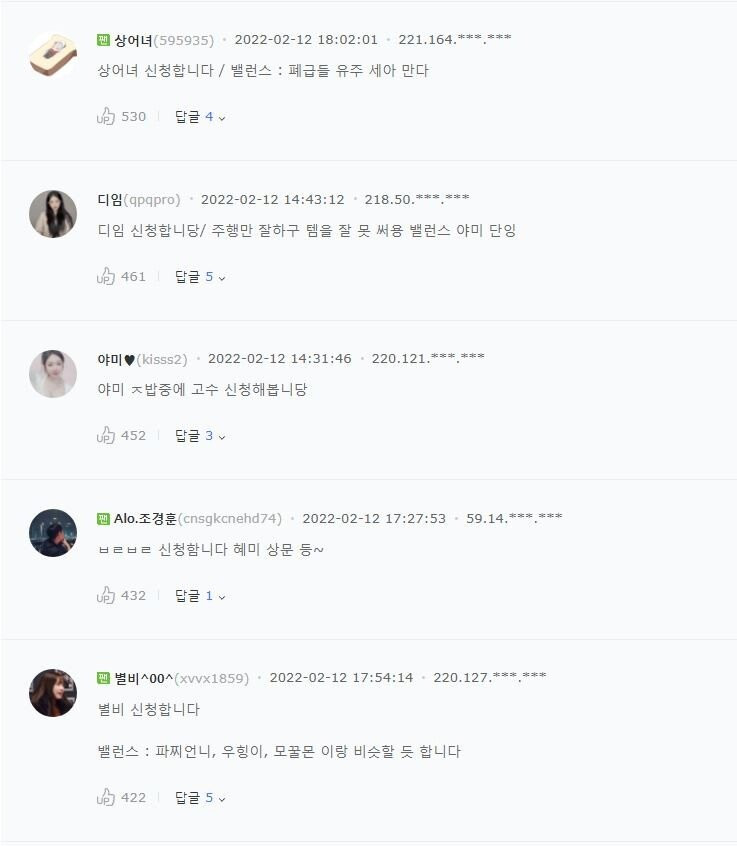Screen dimensions: 737x846
Task: Expand the 5 replies under 디임's comment
Action: point(200,277)
